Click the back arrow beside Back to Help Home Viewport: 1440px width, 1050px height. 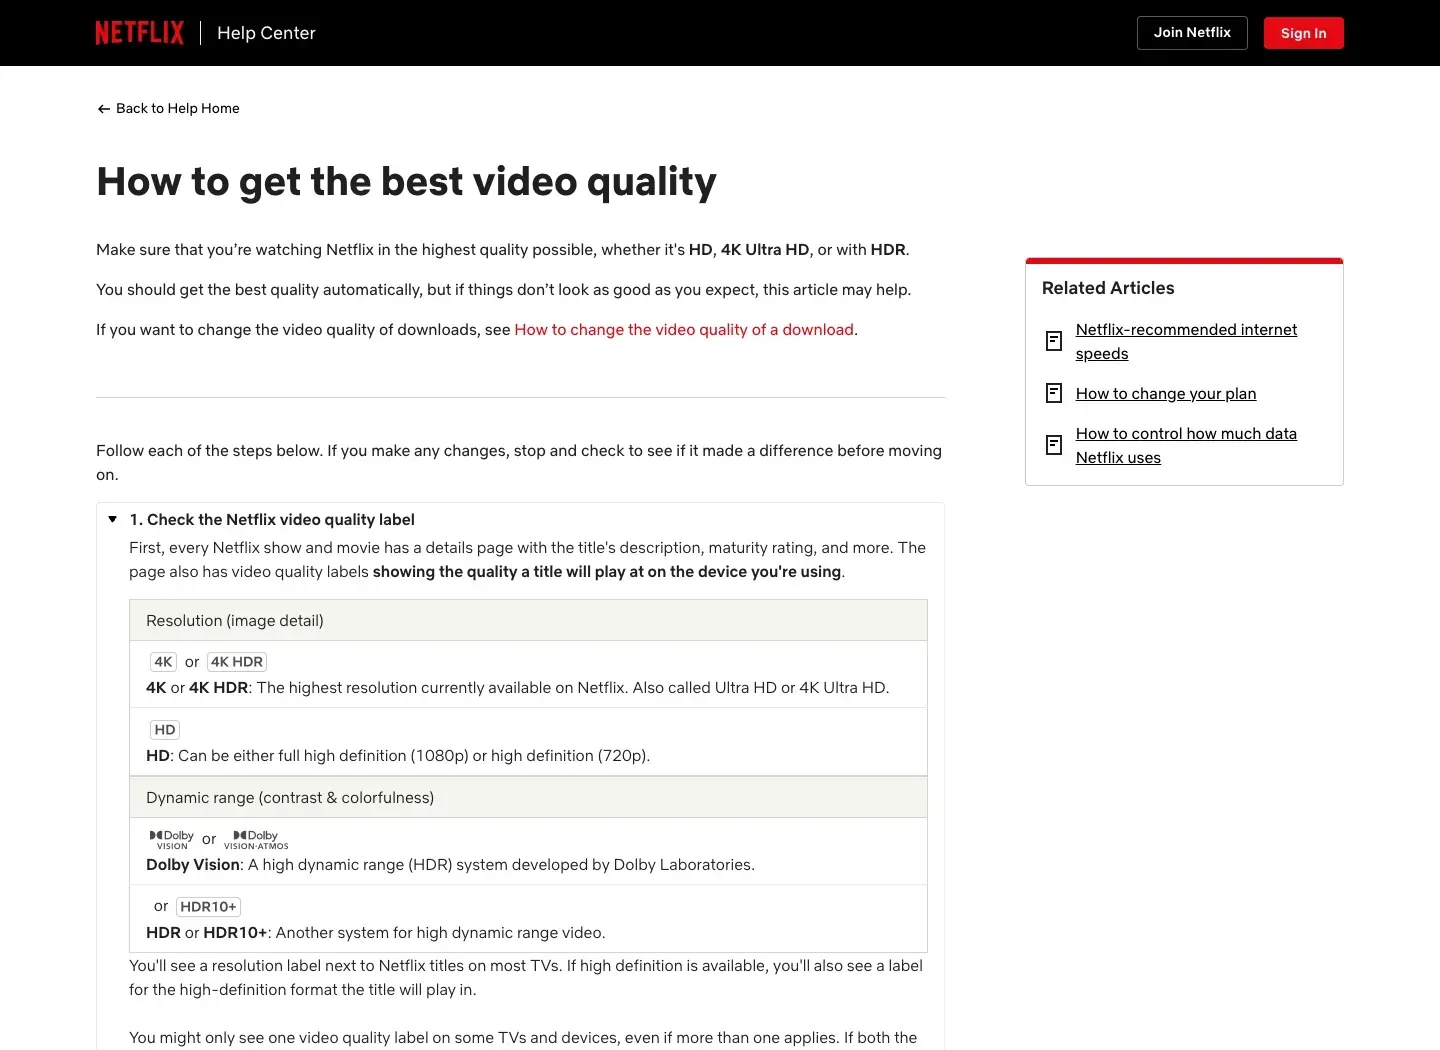tap(103, 109)
